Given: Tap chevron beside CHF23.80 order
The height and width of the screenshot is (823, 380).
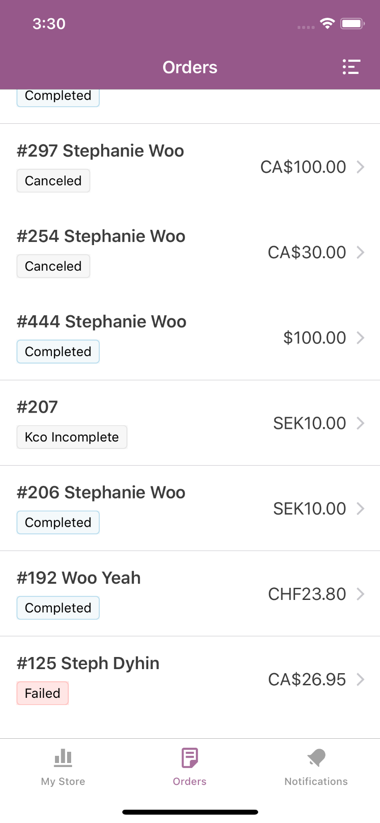Looking at the screenshot, I should click(360, 594).
